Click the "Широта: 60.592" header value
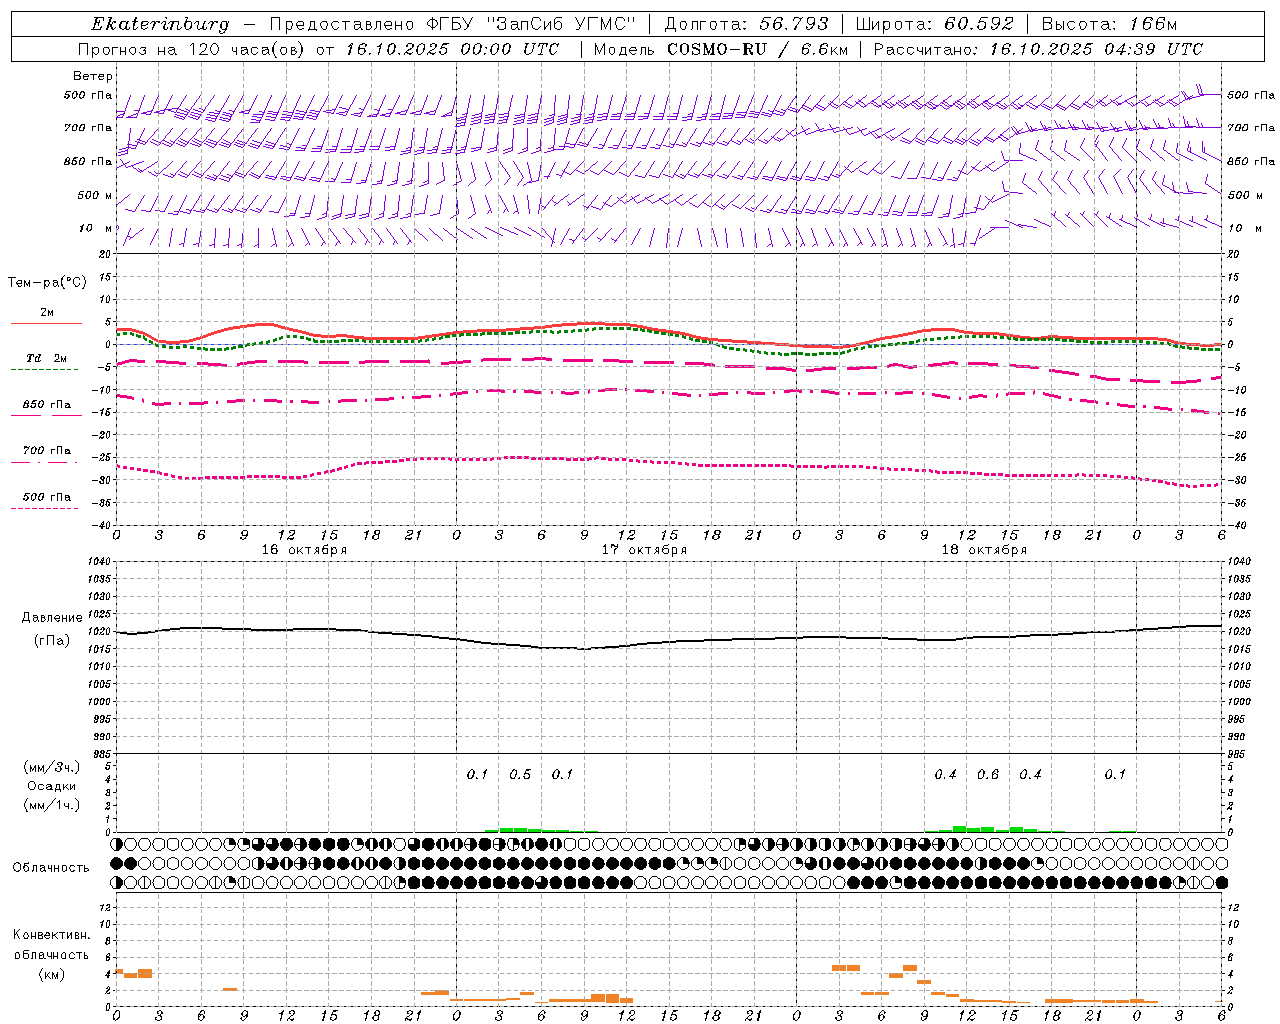 [935, 24]
